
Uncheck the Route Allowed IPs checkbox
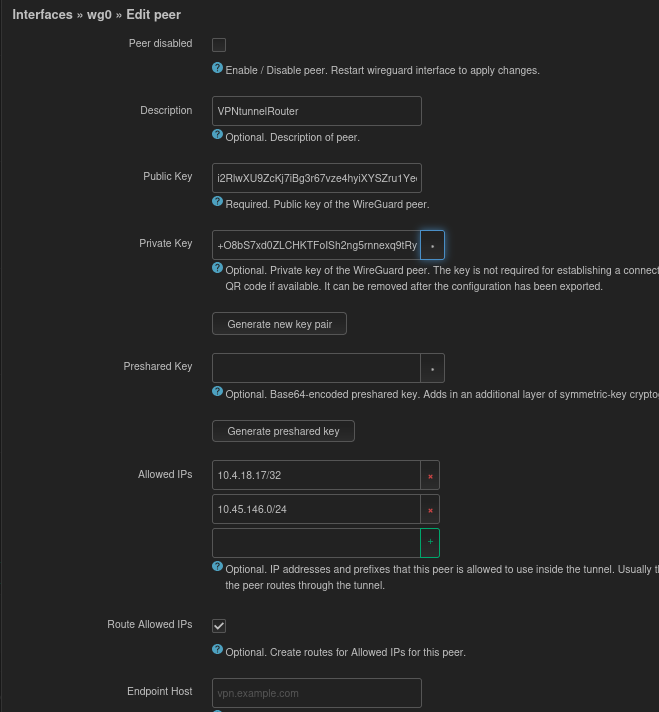coord(219,626)
